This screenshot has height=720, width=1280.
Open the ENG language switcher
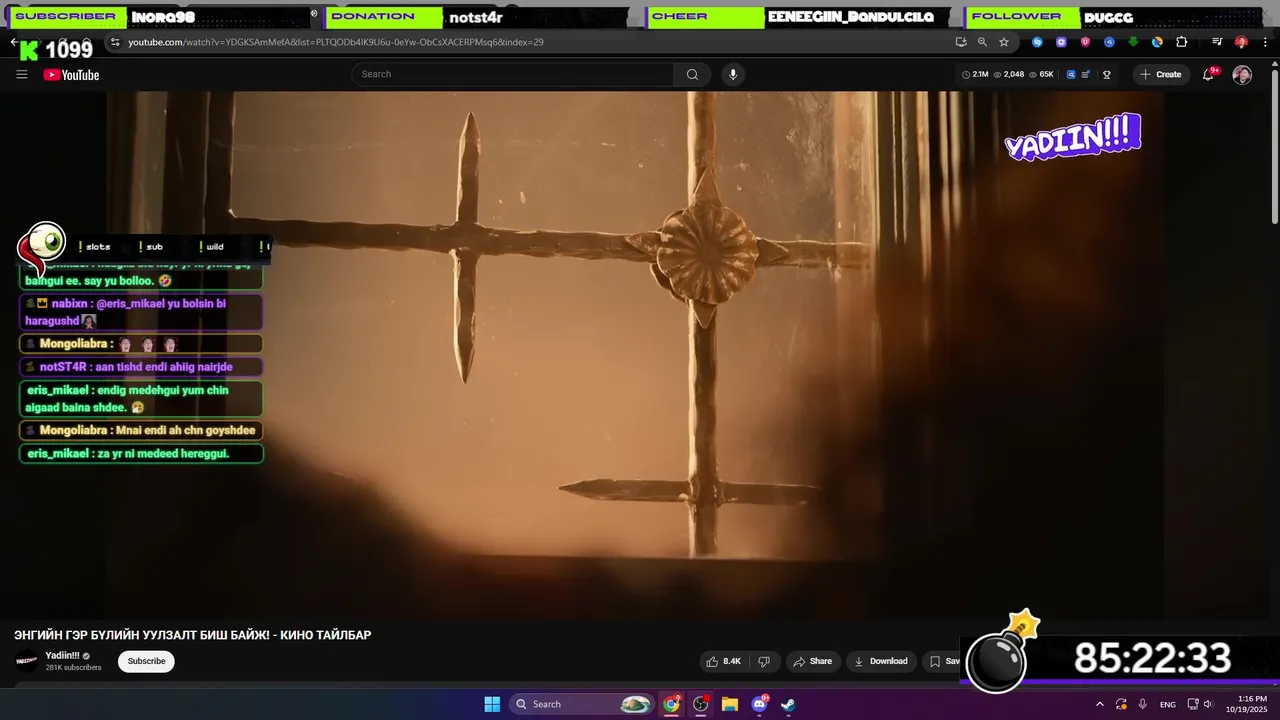point(1168,704)
